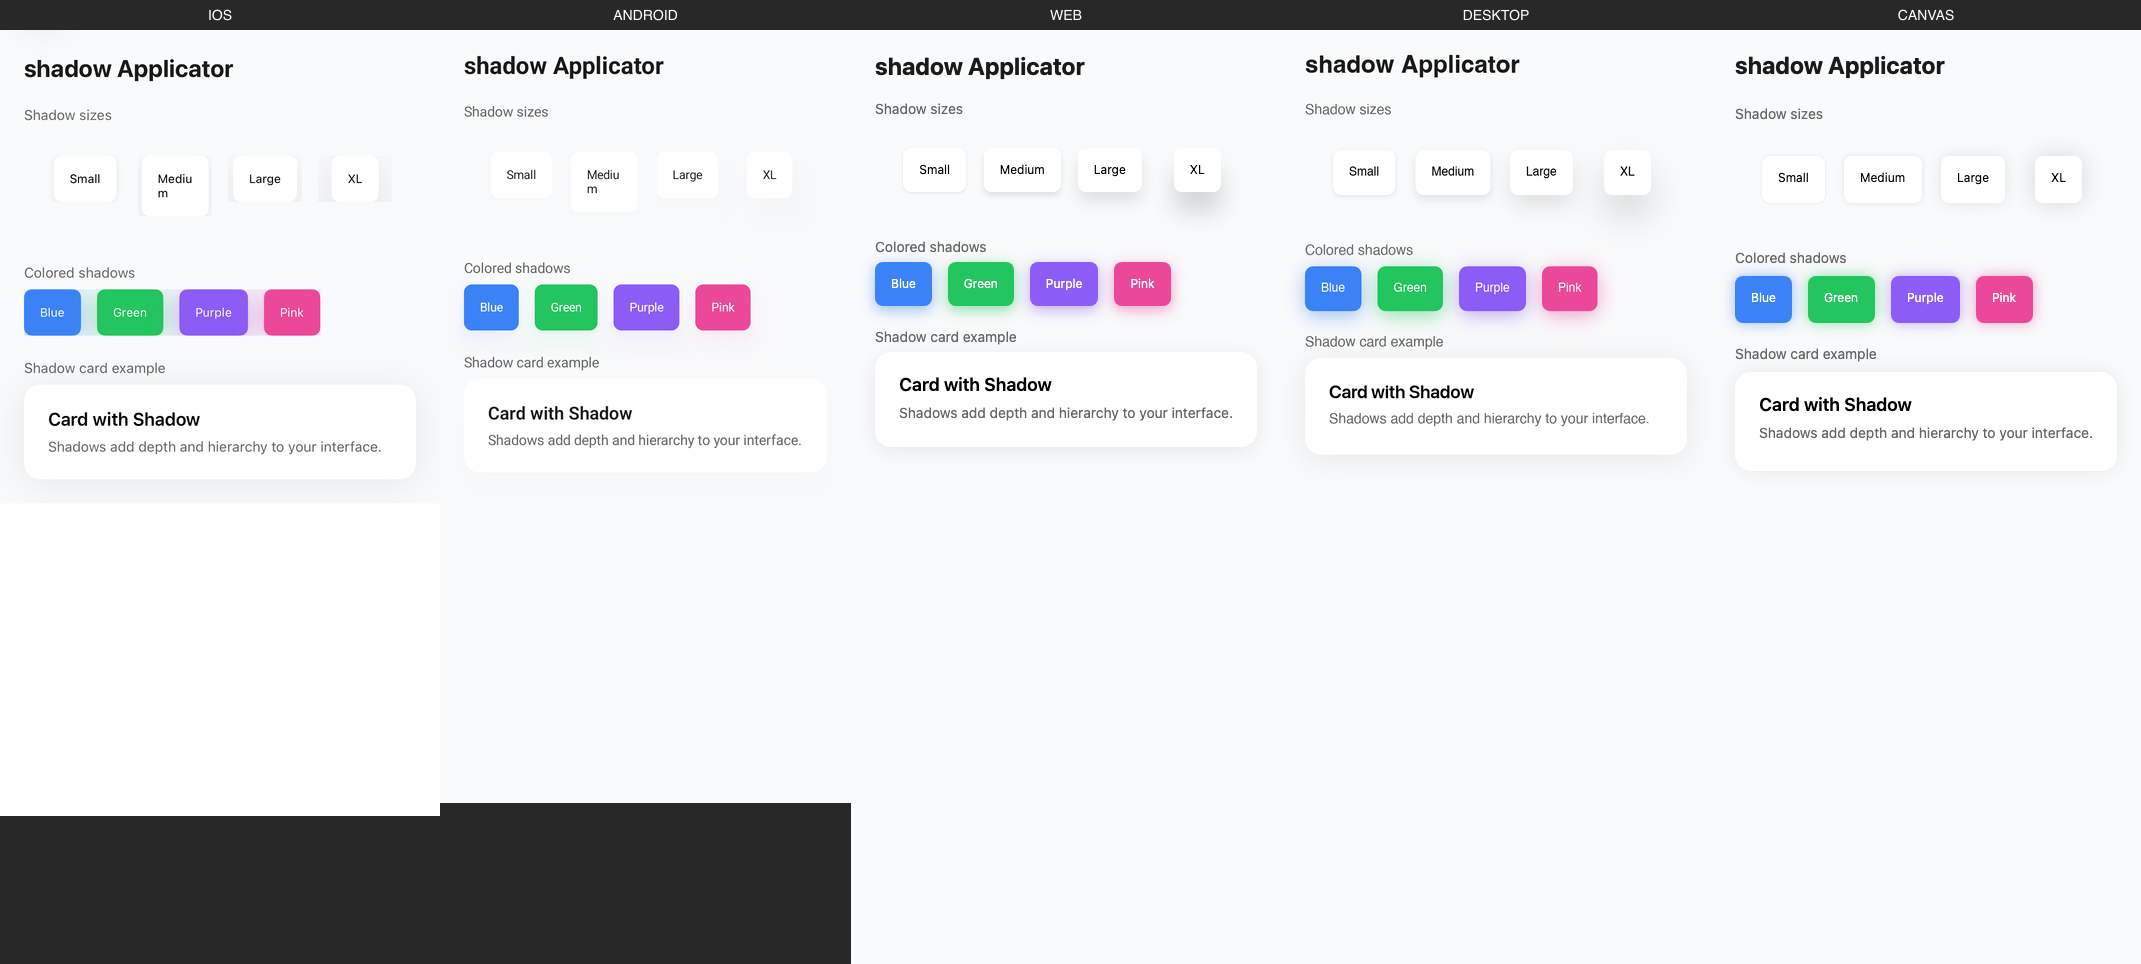The width and height of the screenshot is (2141, 964).
Task: Click the Green colored shadow swatch in Android panel
Action: click(566, 308)
